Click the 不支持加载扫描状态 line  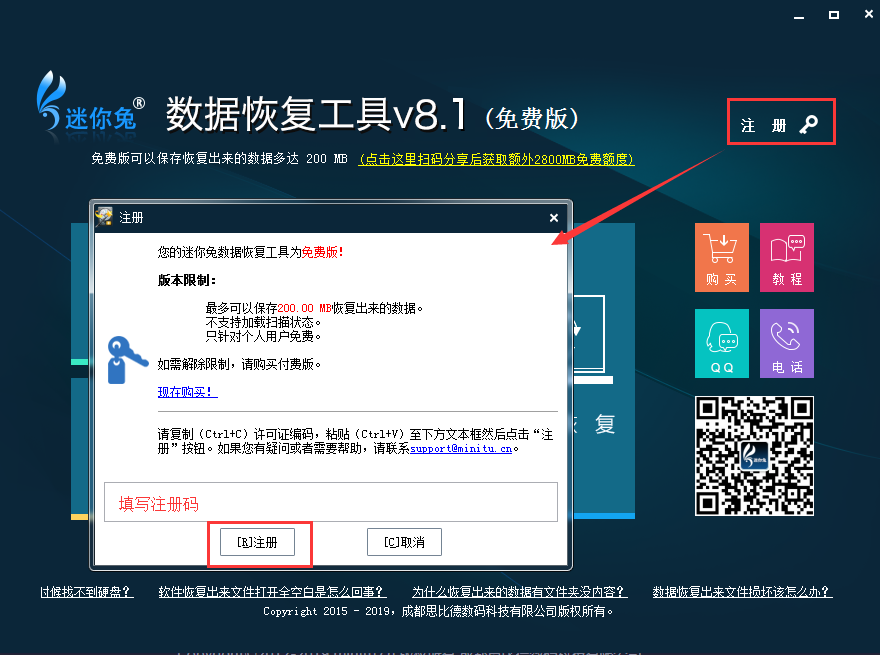click(263, 322)
